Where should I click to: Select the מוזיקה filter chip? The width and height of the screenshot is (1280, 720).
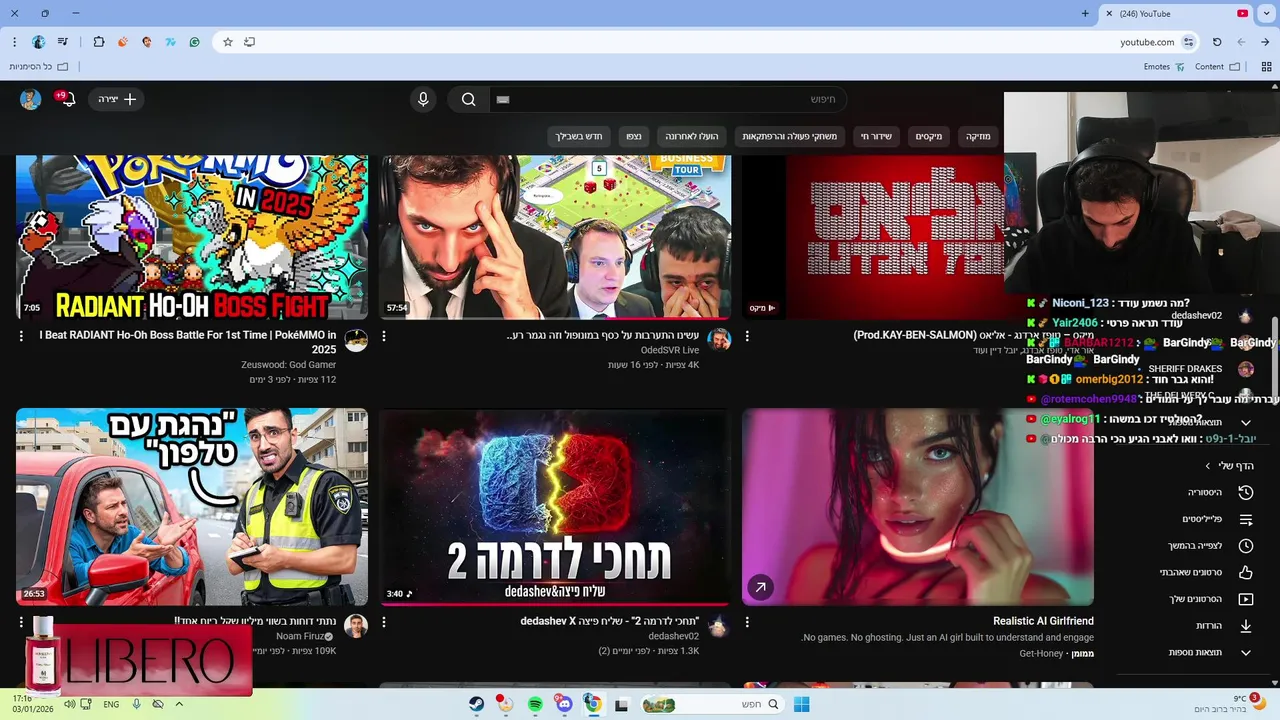(978, 136)
